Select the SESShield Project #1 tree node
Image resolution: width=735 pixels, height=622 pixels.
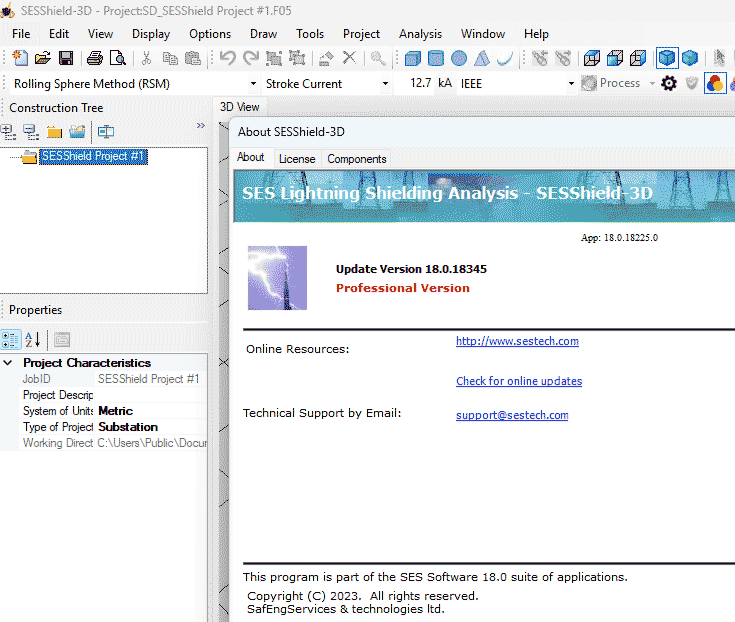[x=93, y=156]
